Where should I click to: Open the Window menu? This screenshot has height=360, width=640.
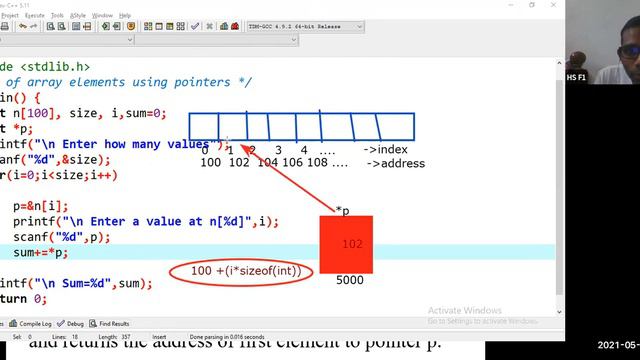102,16
